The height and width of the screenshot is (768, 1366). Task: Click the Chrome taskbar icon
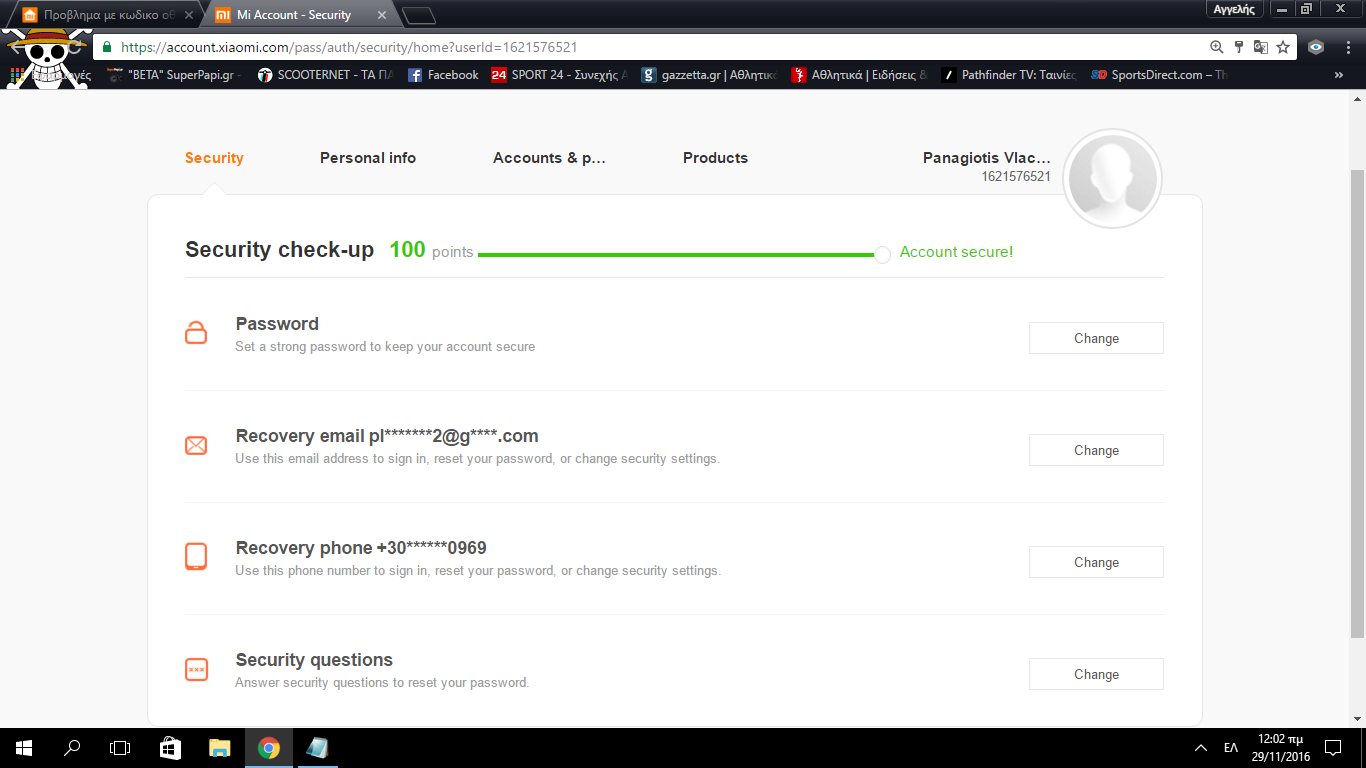pos(268,748)
